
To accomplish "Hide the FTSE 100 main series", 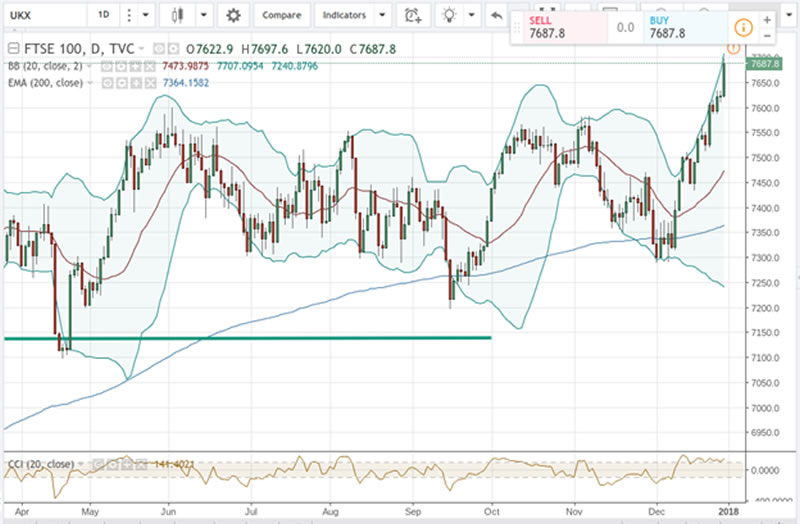I will coord(159,49).
